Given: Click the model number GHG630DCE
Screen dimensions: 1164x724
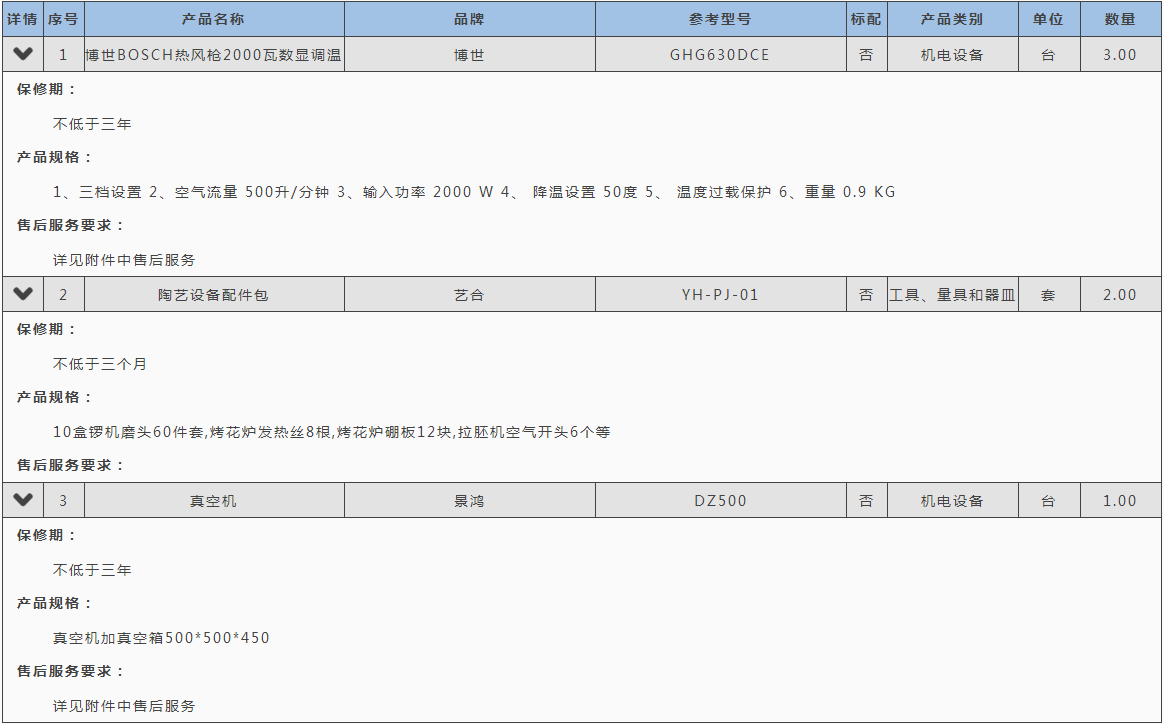Looking at the screenshot, I should pos(720,55).
